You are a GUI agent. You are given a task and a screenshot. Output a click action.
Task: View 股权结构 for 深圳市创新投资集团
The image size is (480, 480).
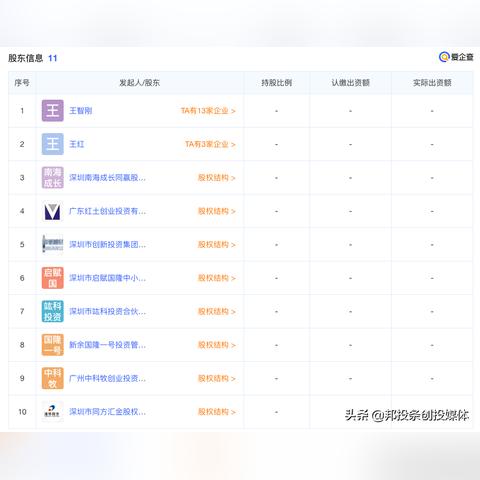217,244
